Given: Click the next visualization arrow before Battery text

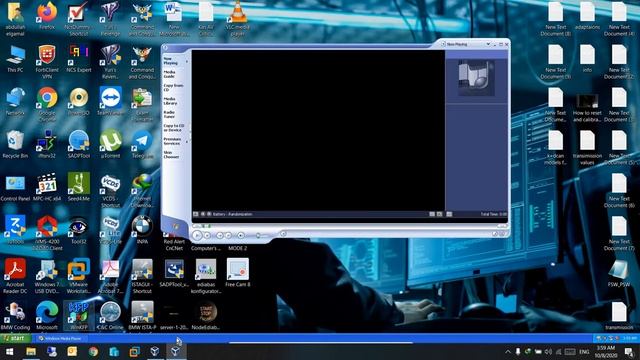Looking at the screenshot, I should (209, 214).
